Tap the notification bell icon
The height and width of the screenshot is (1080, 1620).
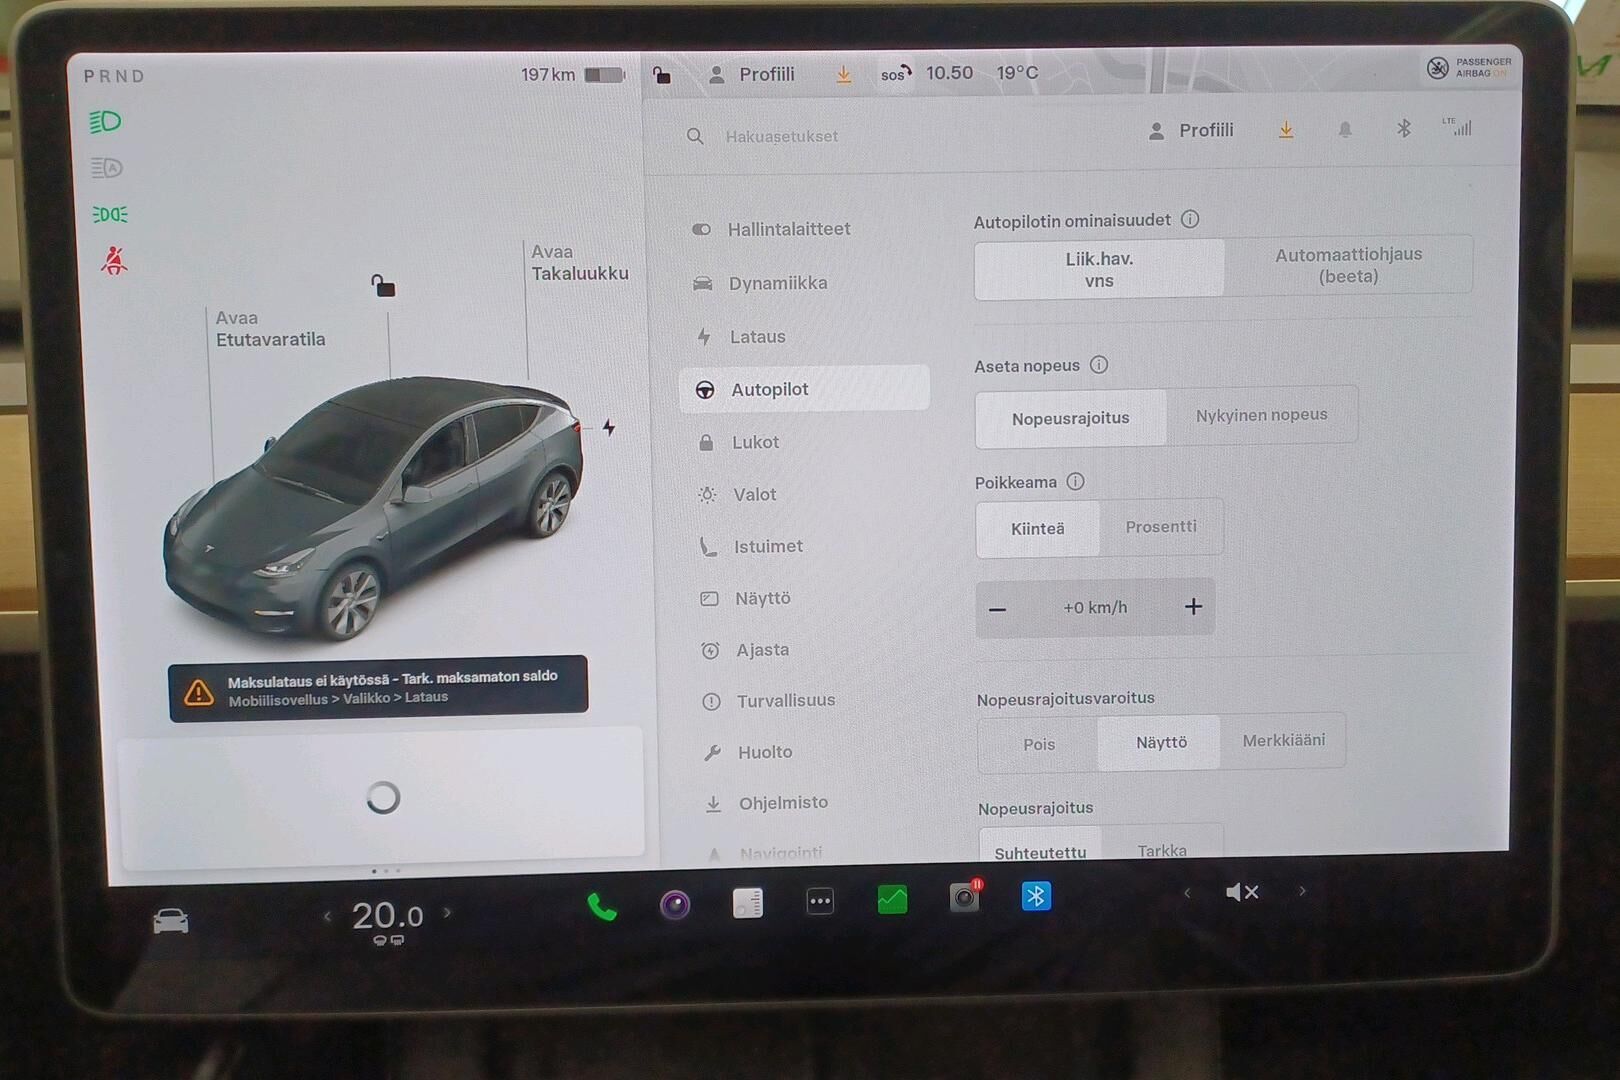pos(1345,130)
